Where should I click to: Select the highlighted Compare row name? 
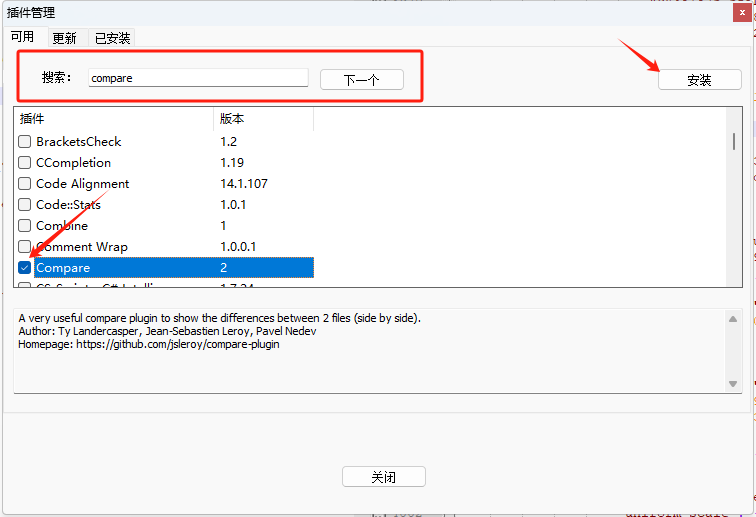point(63,268)
